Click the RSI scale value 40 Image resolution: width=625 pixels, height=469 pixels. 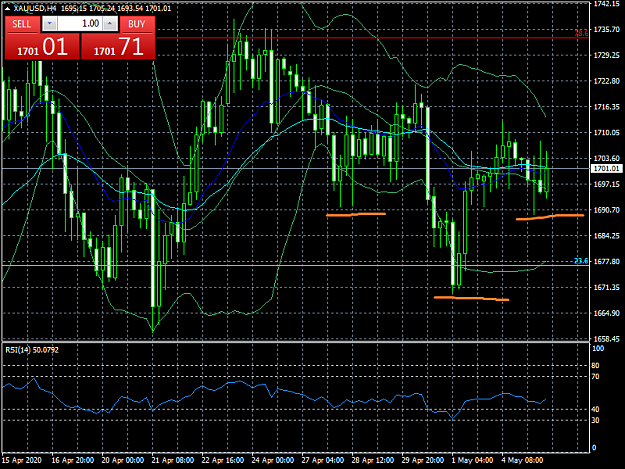click(x=595, y=409)
